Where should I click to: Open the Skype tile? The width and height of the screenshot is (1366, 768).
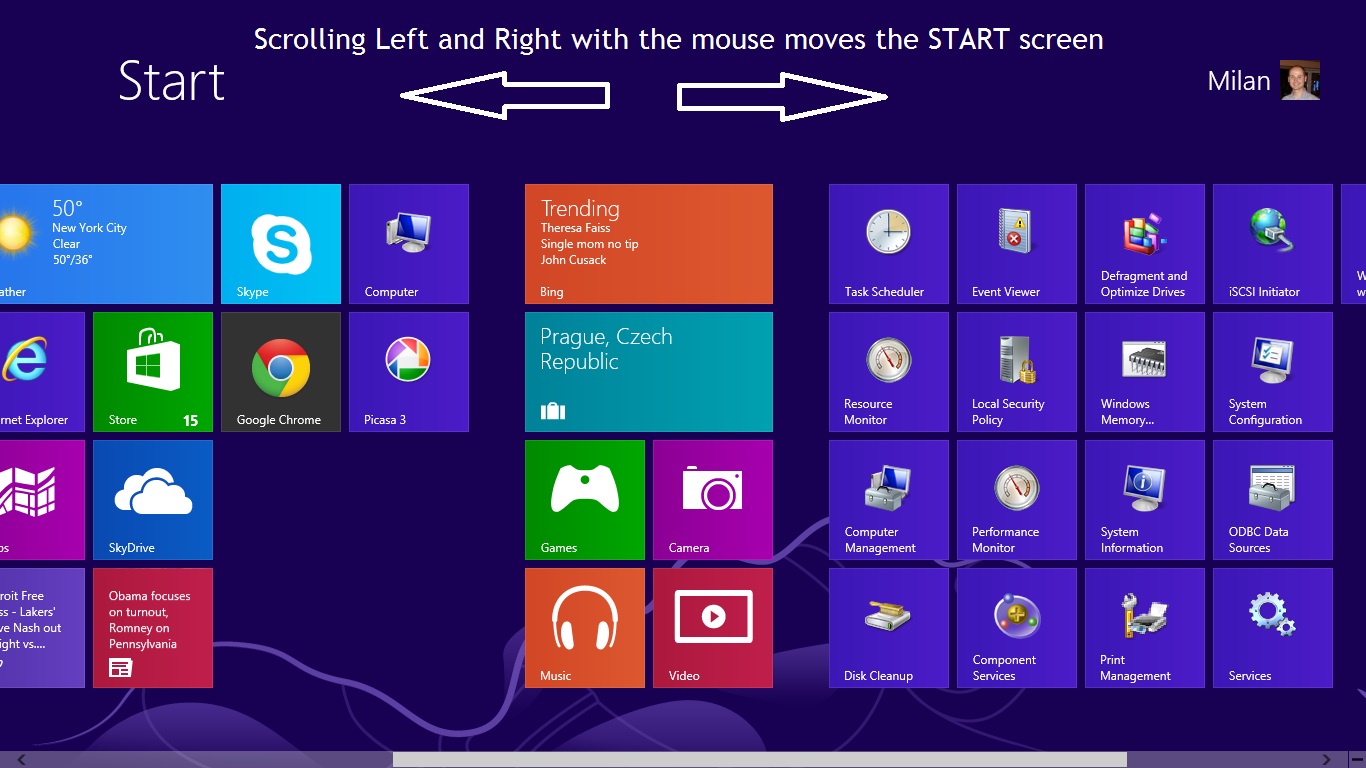pyautogui.click(x=281, y=244)
